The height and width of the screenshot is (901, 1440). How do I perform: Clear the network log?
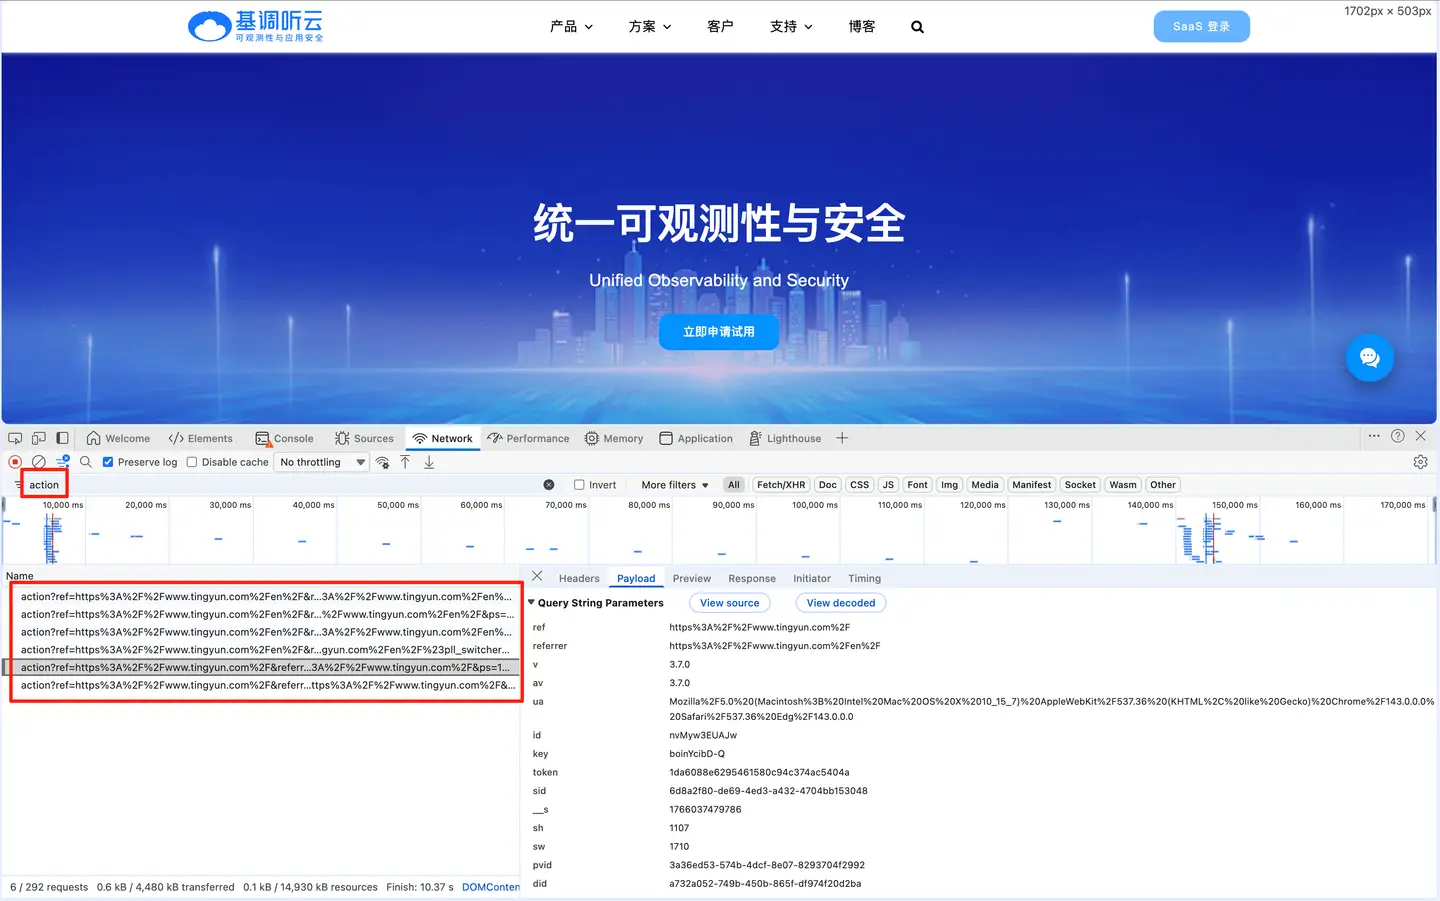point(39,462)
